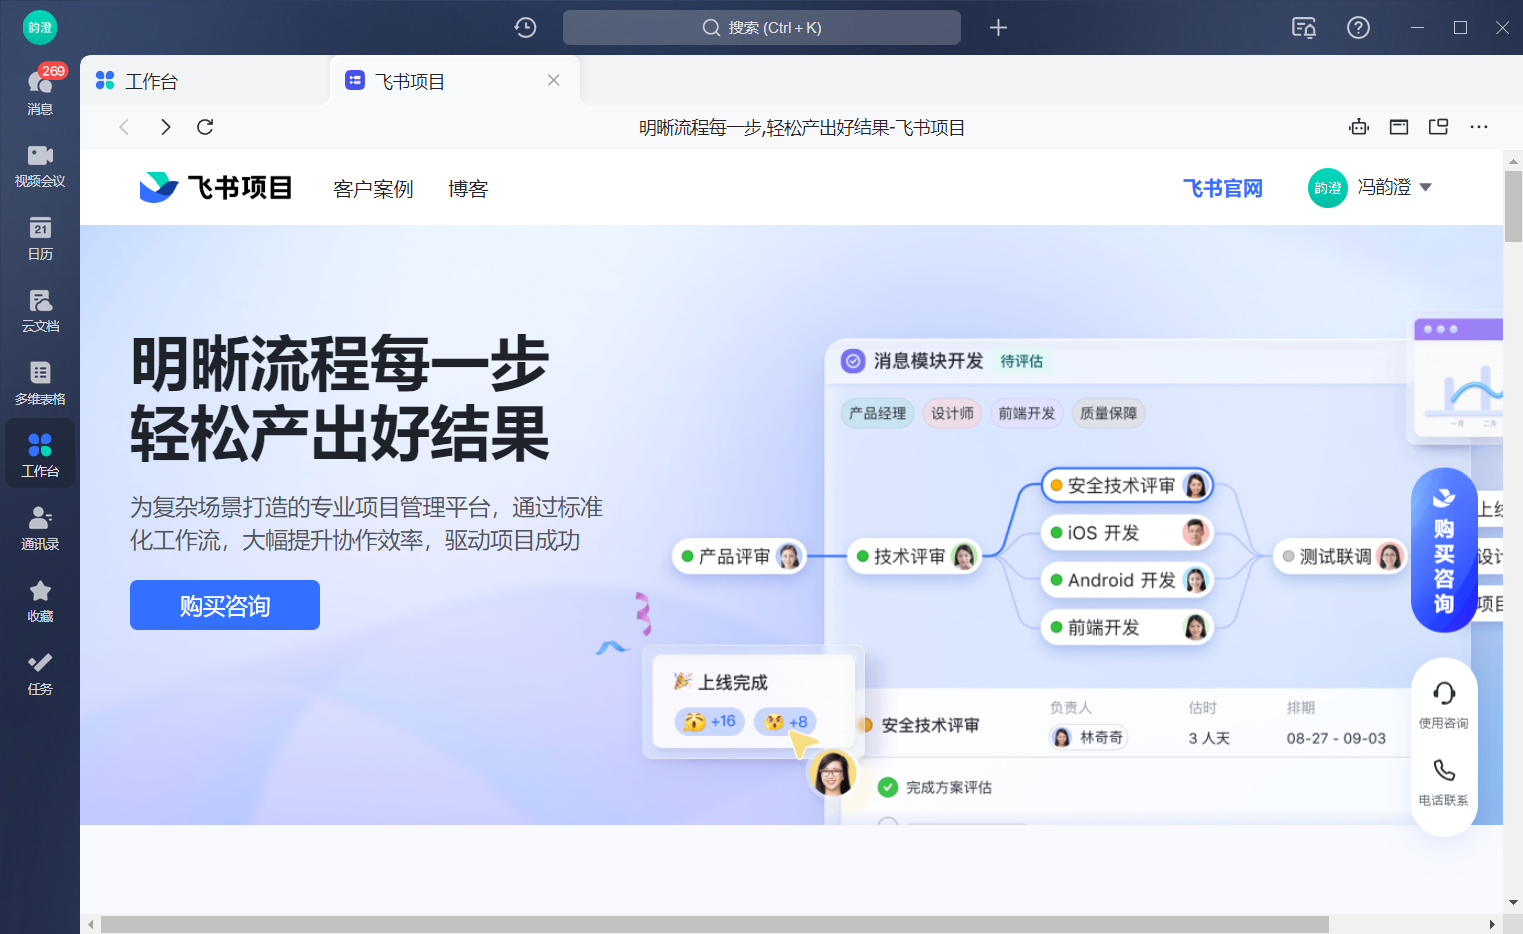Expand the 冯韵澄 account dropdown arrow
The image size is (1523, 934).
pos(1426,187)
